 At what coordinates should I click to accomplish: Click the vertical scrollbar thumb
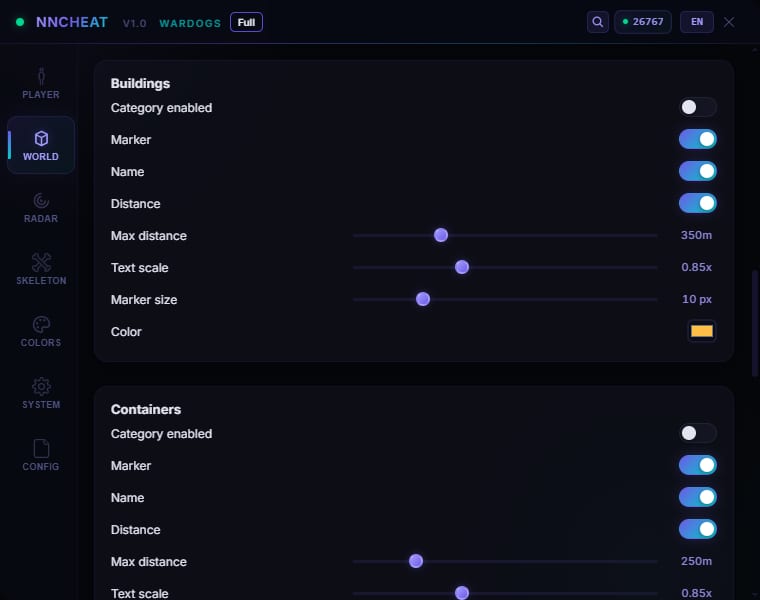755,323
